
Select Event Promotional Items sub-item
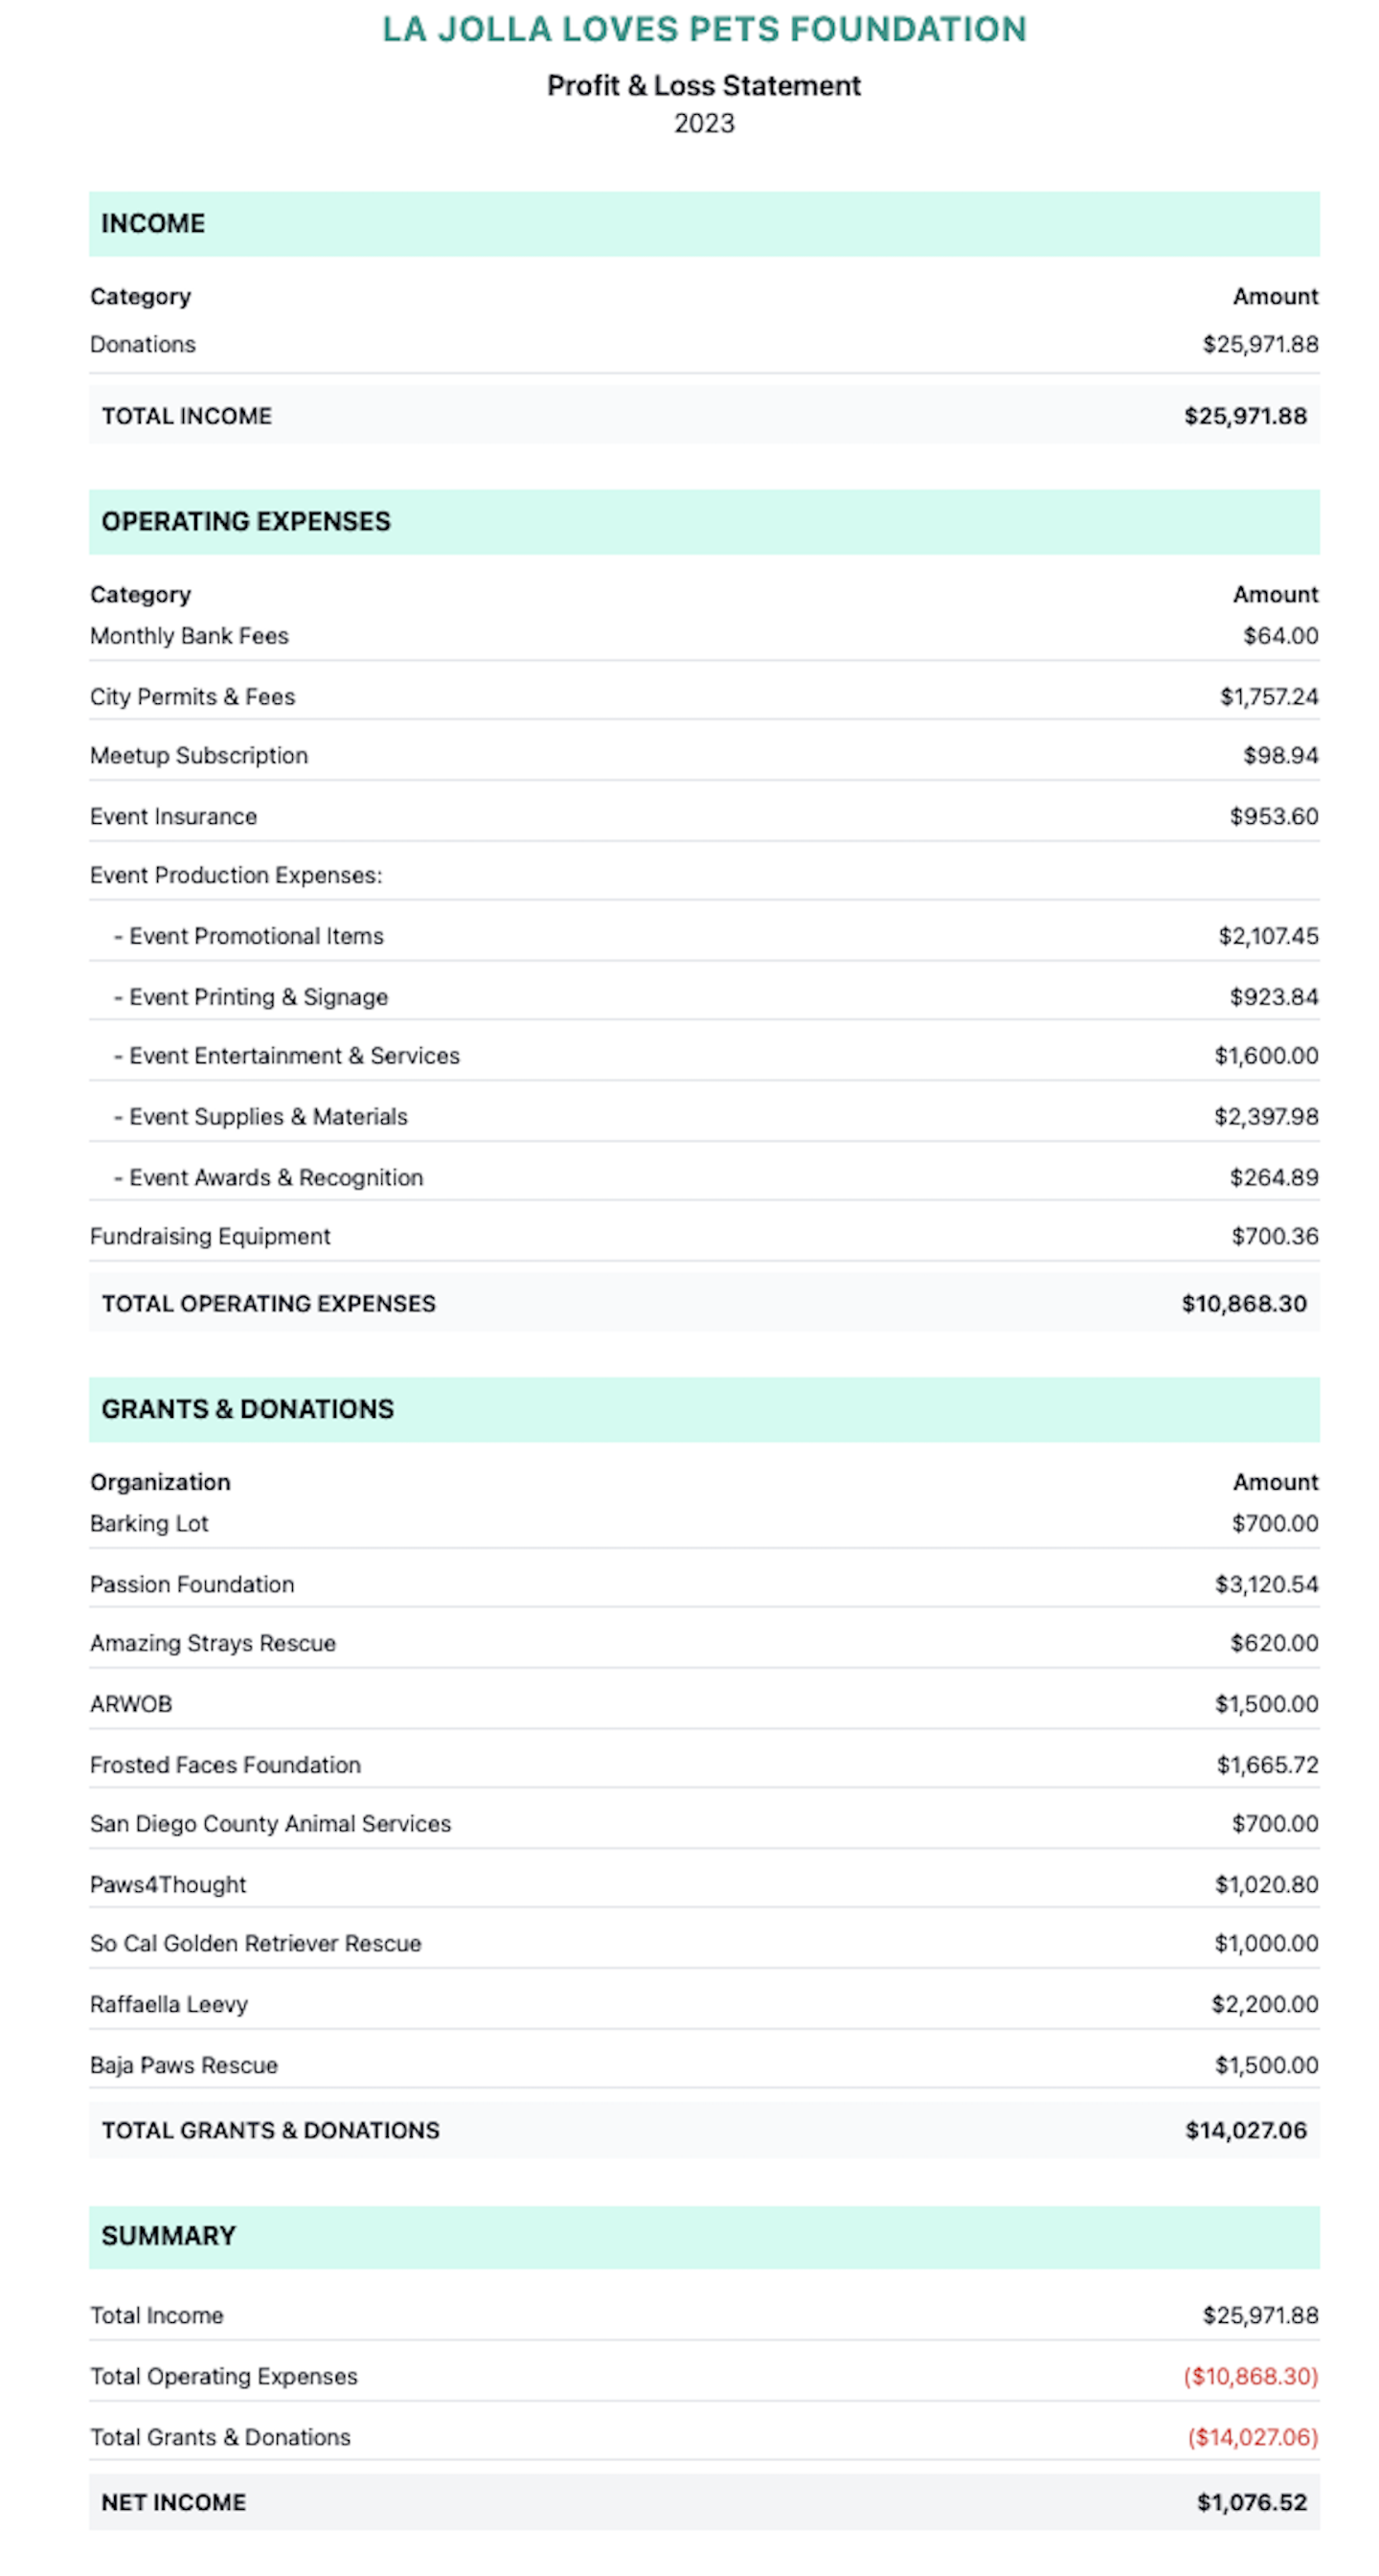(x=256, y=936)
